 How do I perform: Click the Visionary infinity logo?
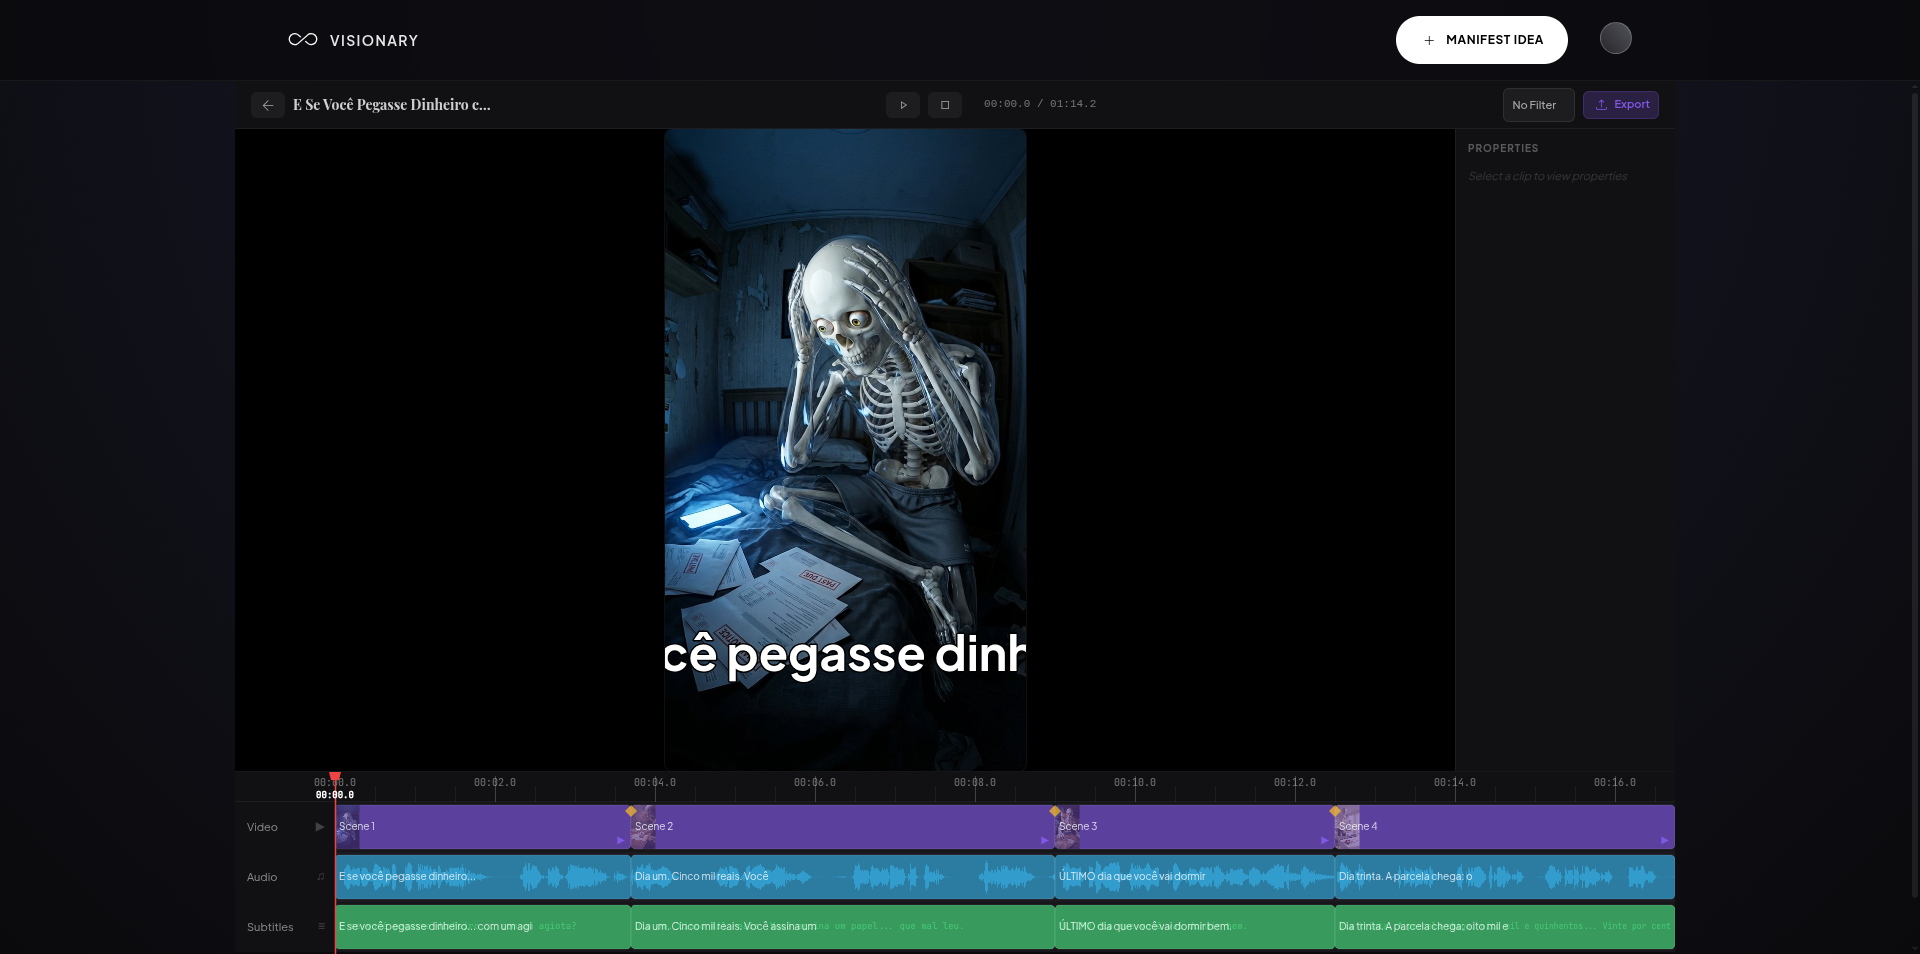303,40
